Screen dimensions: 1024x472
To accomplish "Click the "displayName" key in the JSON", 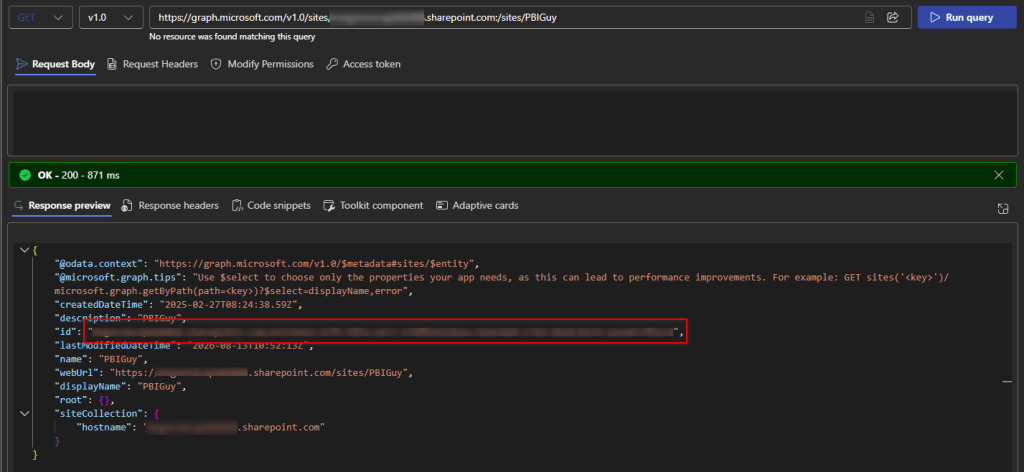I will (93, 386).
